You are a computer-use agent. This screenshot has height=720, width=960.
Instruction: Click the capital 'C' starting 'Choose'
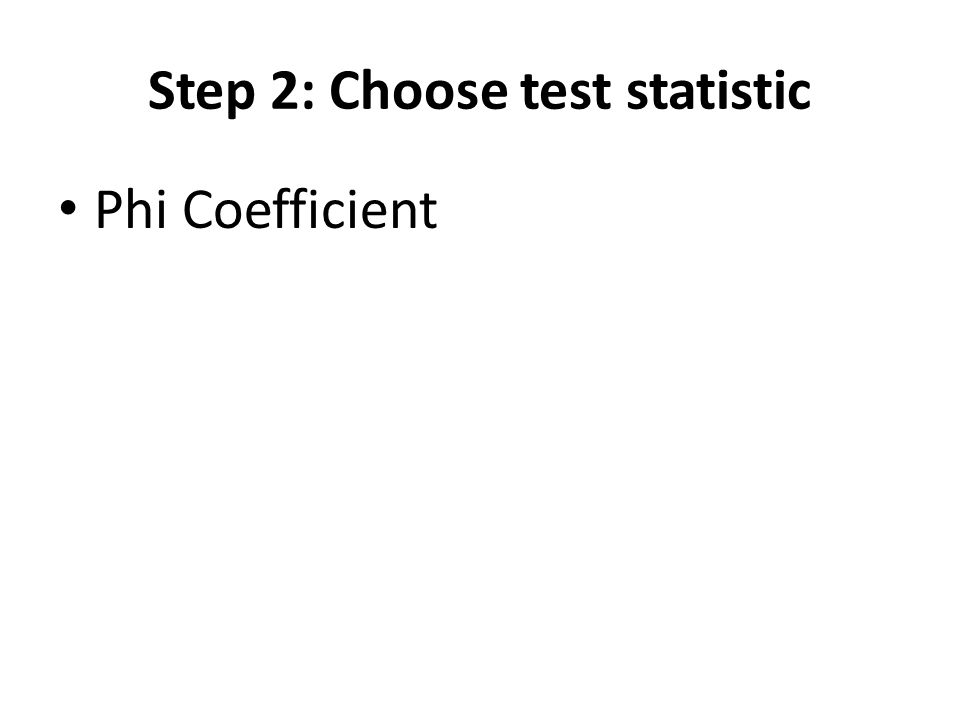coord(347,91)
